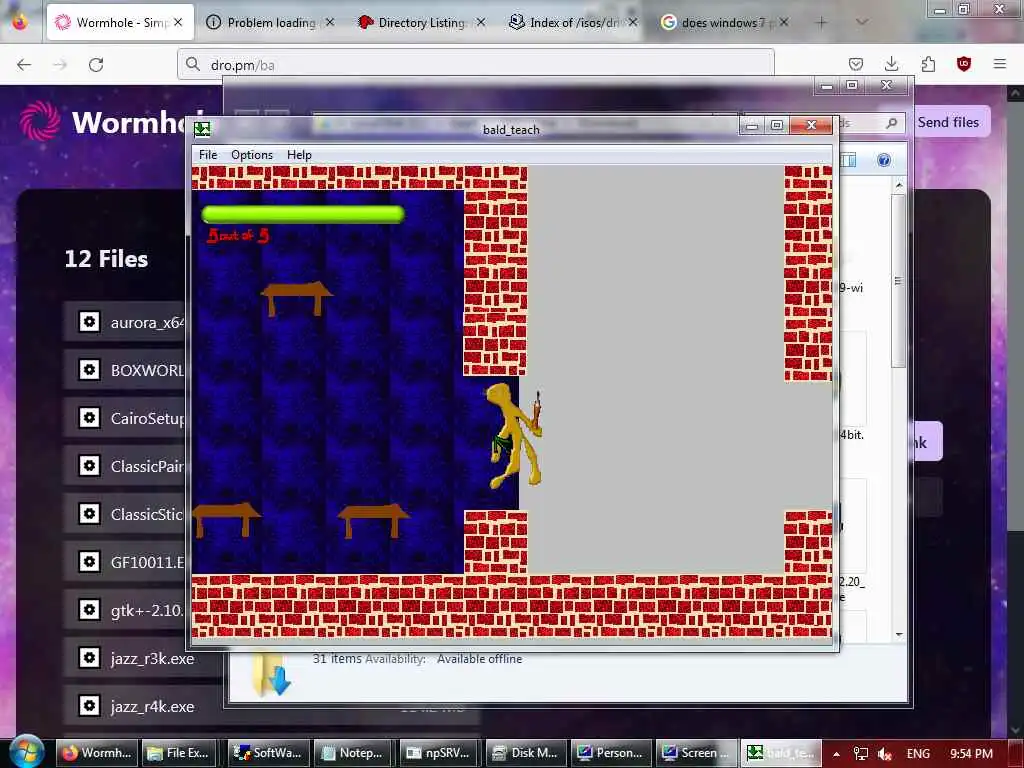Click the "5 out of 5" counter text
1024x768 pixels.
coord(238,236)
